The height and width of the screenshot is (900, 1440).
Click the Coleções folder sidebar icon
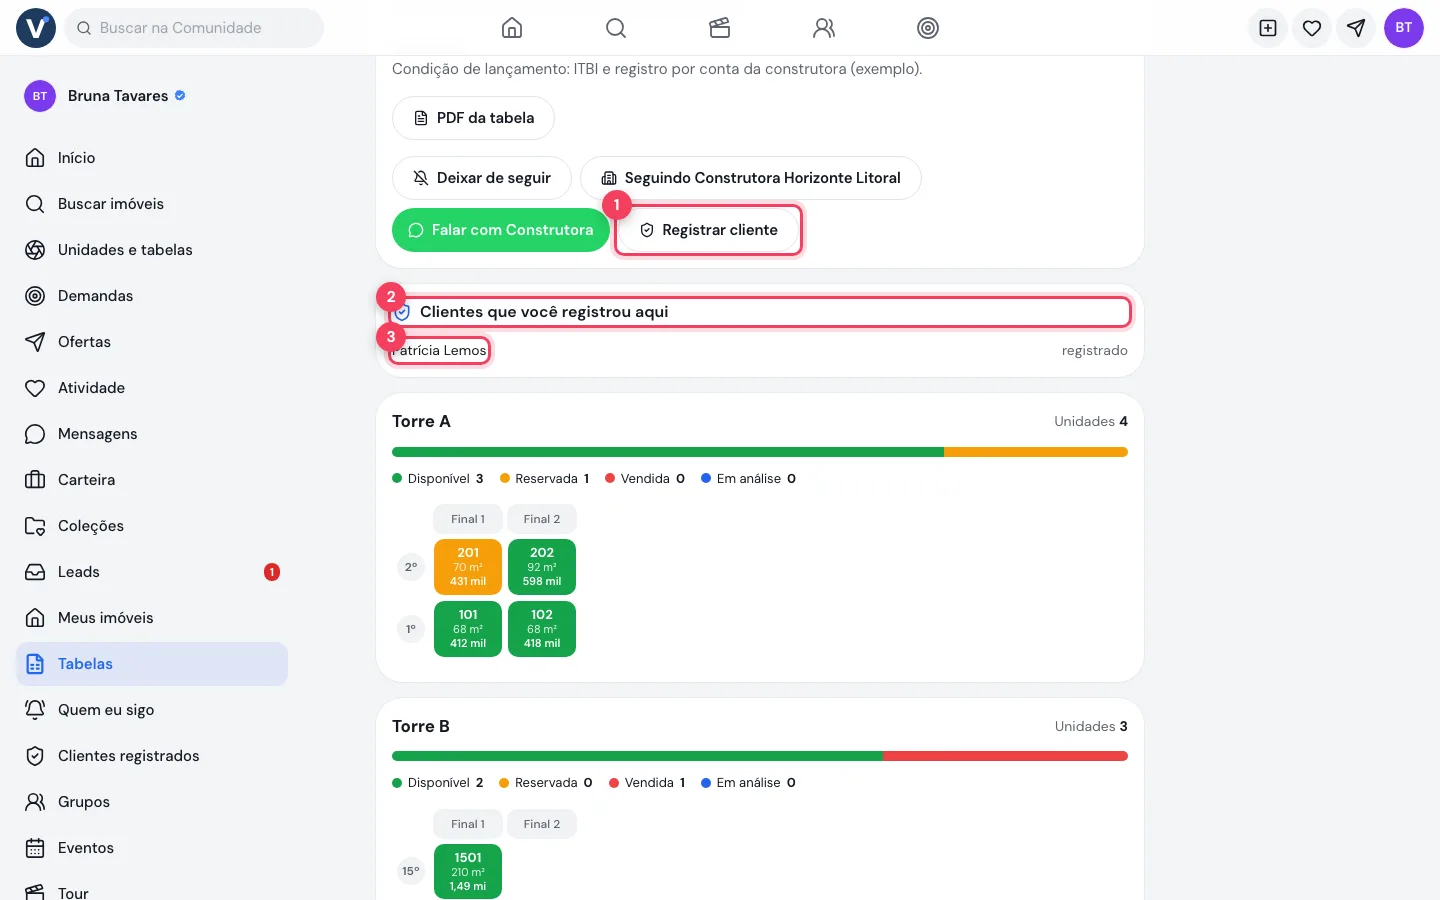(x=35, y=526)
